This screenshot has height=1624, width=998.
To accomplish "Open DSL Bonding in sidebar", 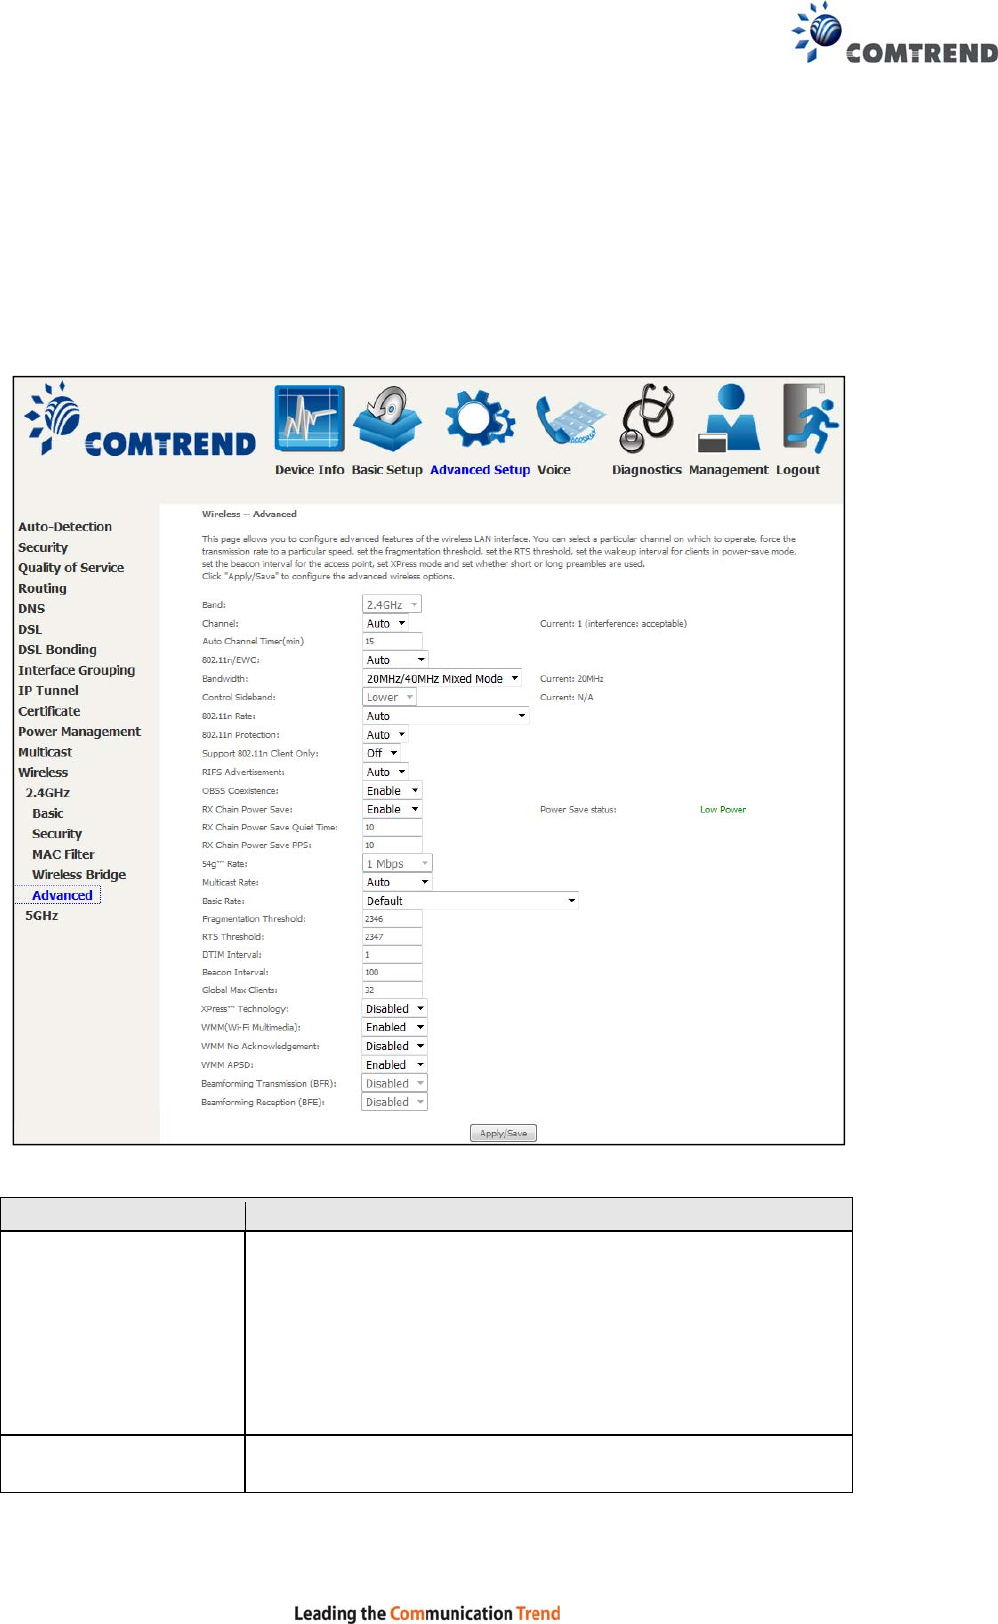I will (57, 650).
